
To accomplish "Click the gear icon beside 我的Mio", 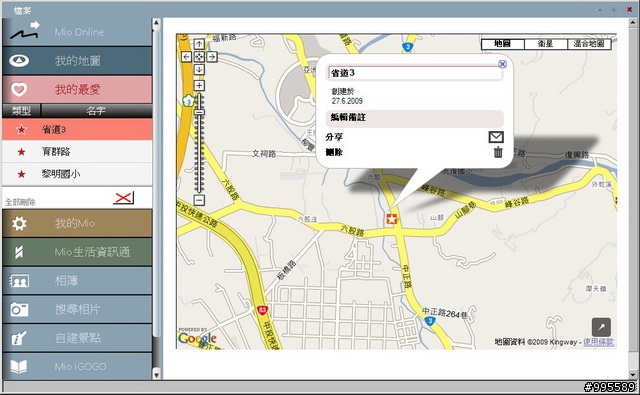I will [x=19, y=223].
